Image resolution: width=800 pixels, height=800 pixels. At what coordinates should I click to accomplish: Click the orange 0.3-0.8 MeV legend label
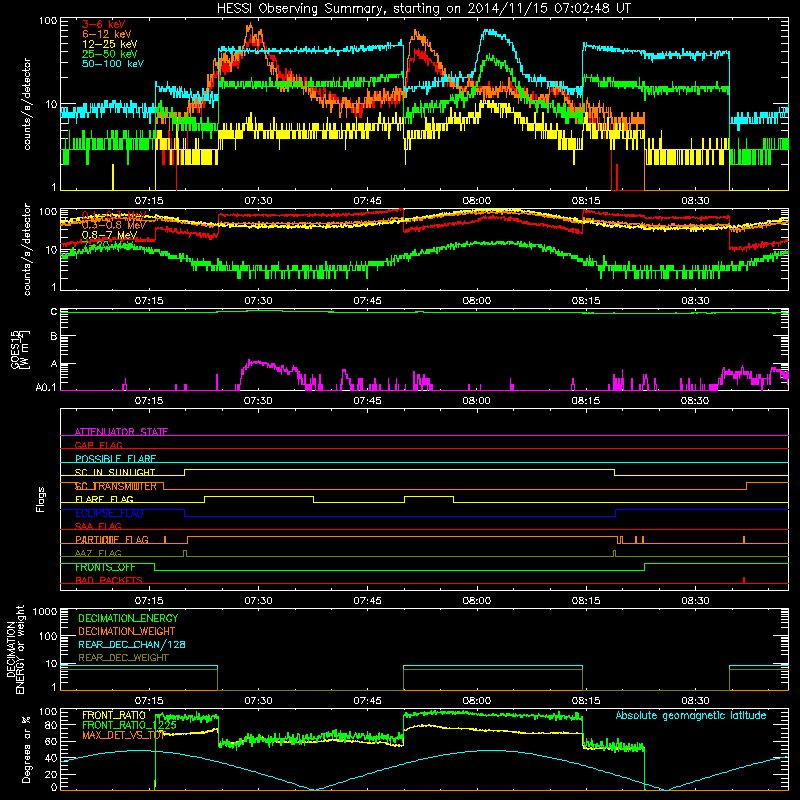pos(114,225)
